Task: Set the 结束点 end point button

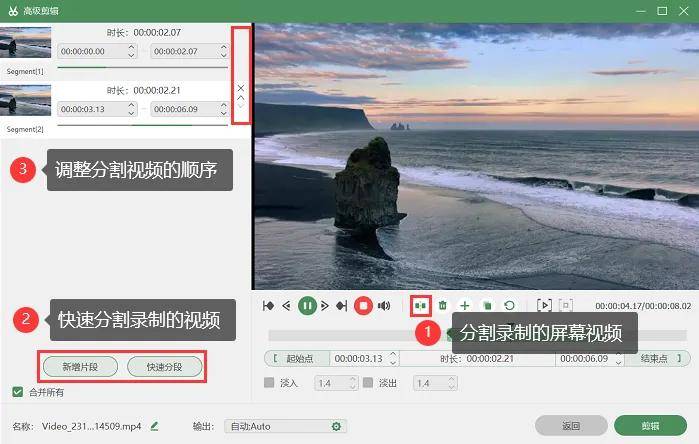Action: (658, 358)
